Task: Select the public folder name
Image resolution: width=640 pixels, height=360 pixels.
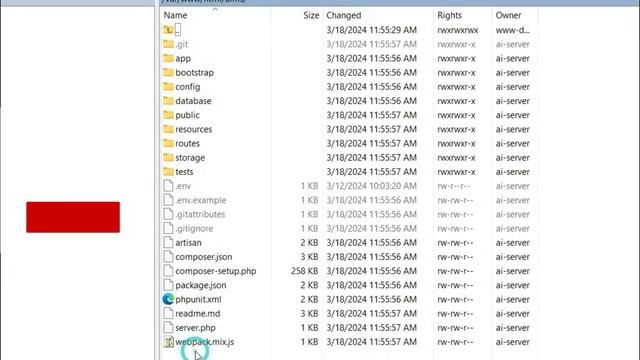Action: 187,115
